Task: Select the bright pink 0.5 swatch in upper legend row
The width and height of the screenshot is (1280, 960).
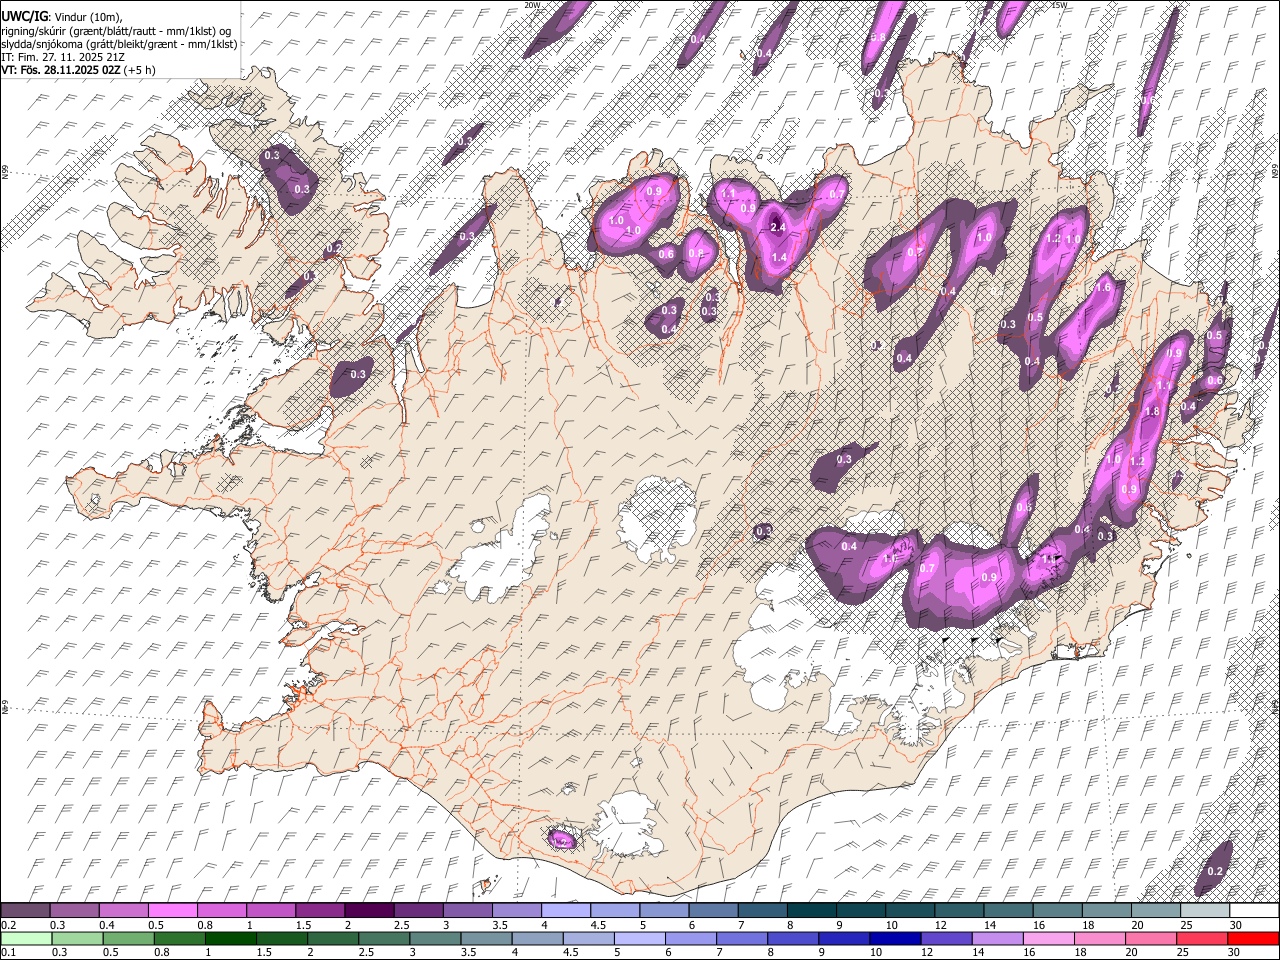Action: tap(173, 910)
